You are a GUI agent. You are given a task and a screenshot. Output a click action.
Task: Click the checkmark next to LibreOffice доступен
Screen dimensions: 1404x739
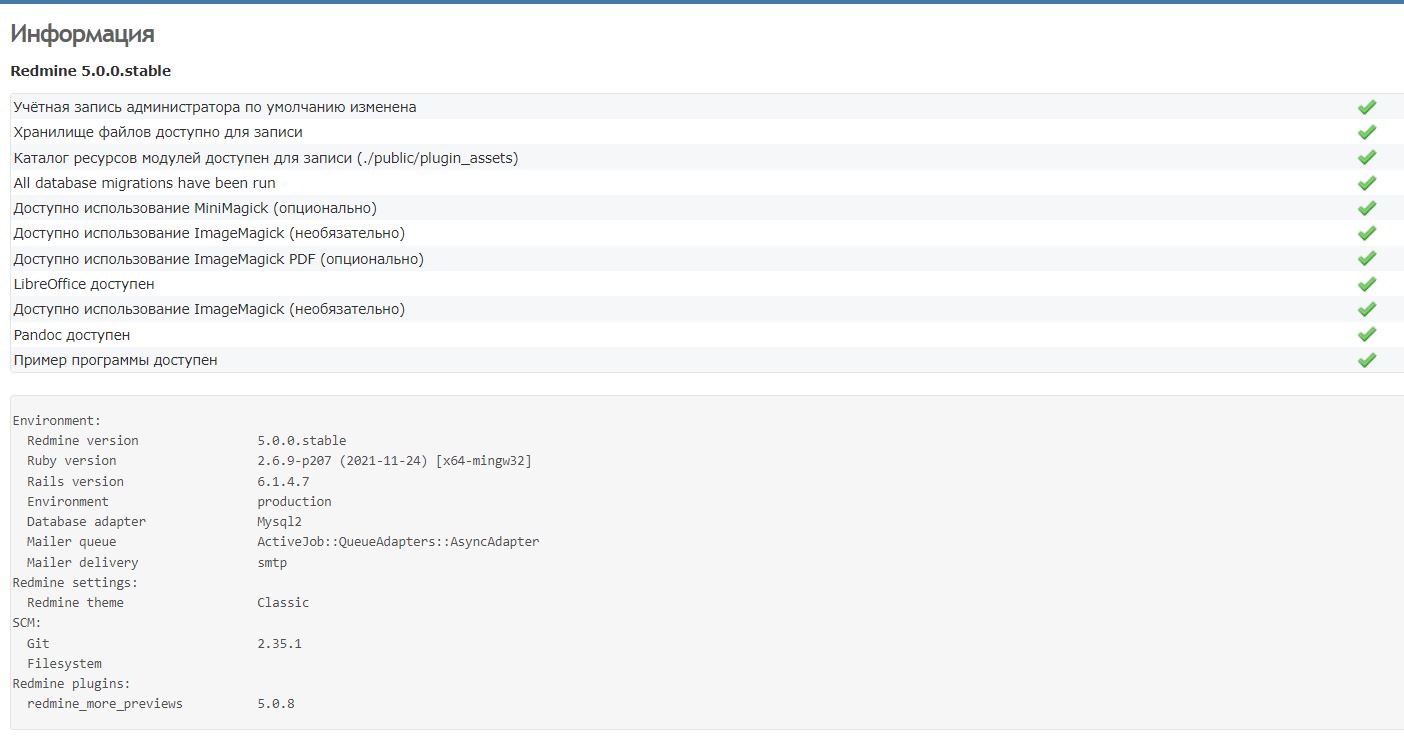point(1367,284)
